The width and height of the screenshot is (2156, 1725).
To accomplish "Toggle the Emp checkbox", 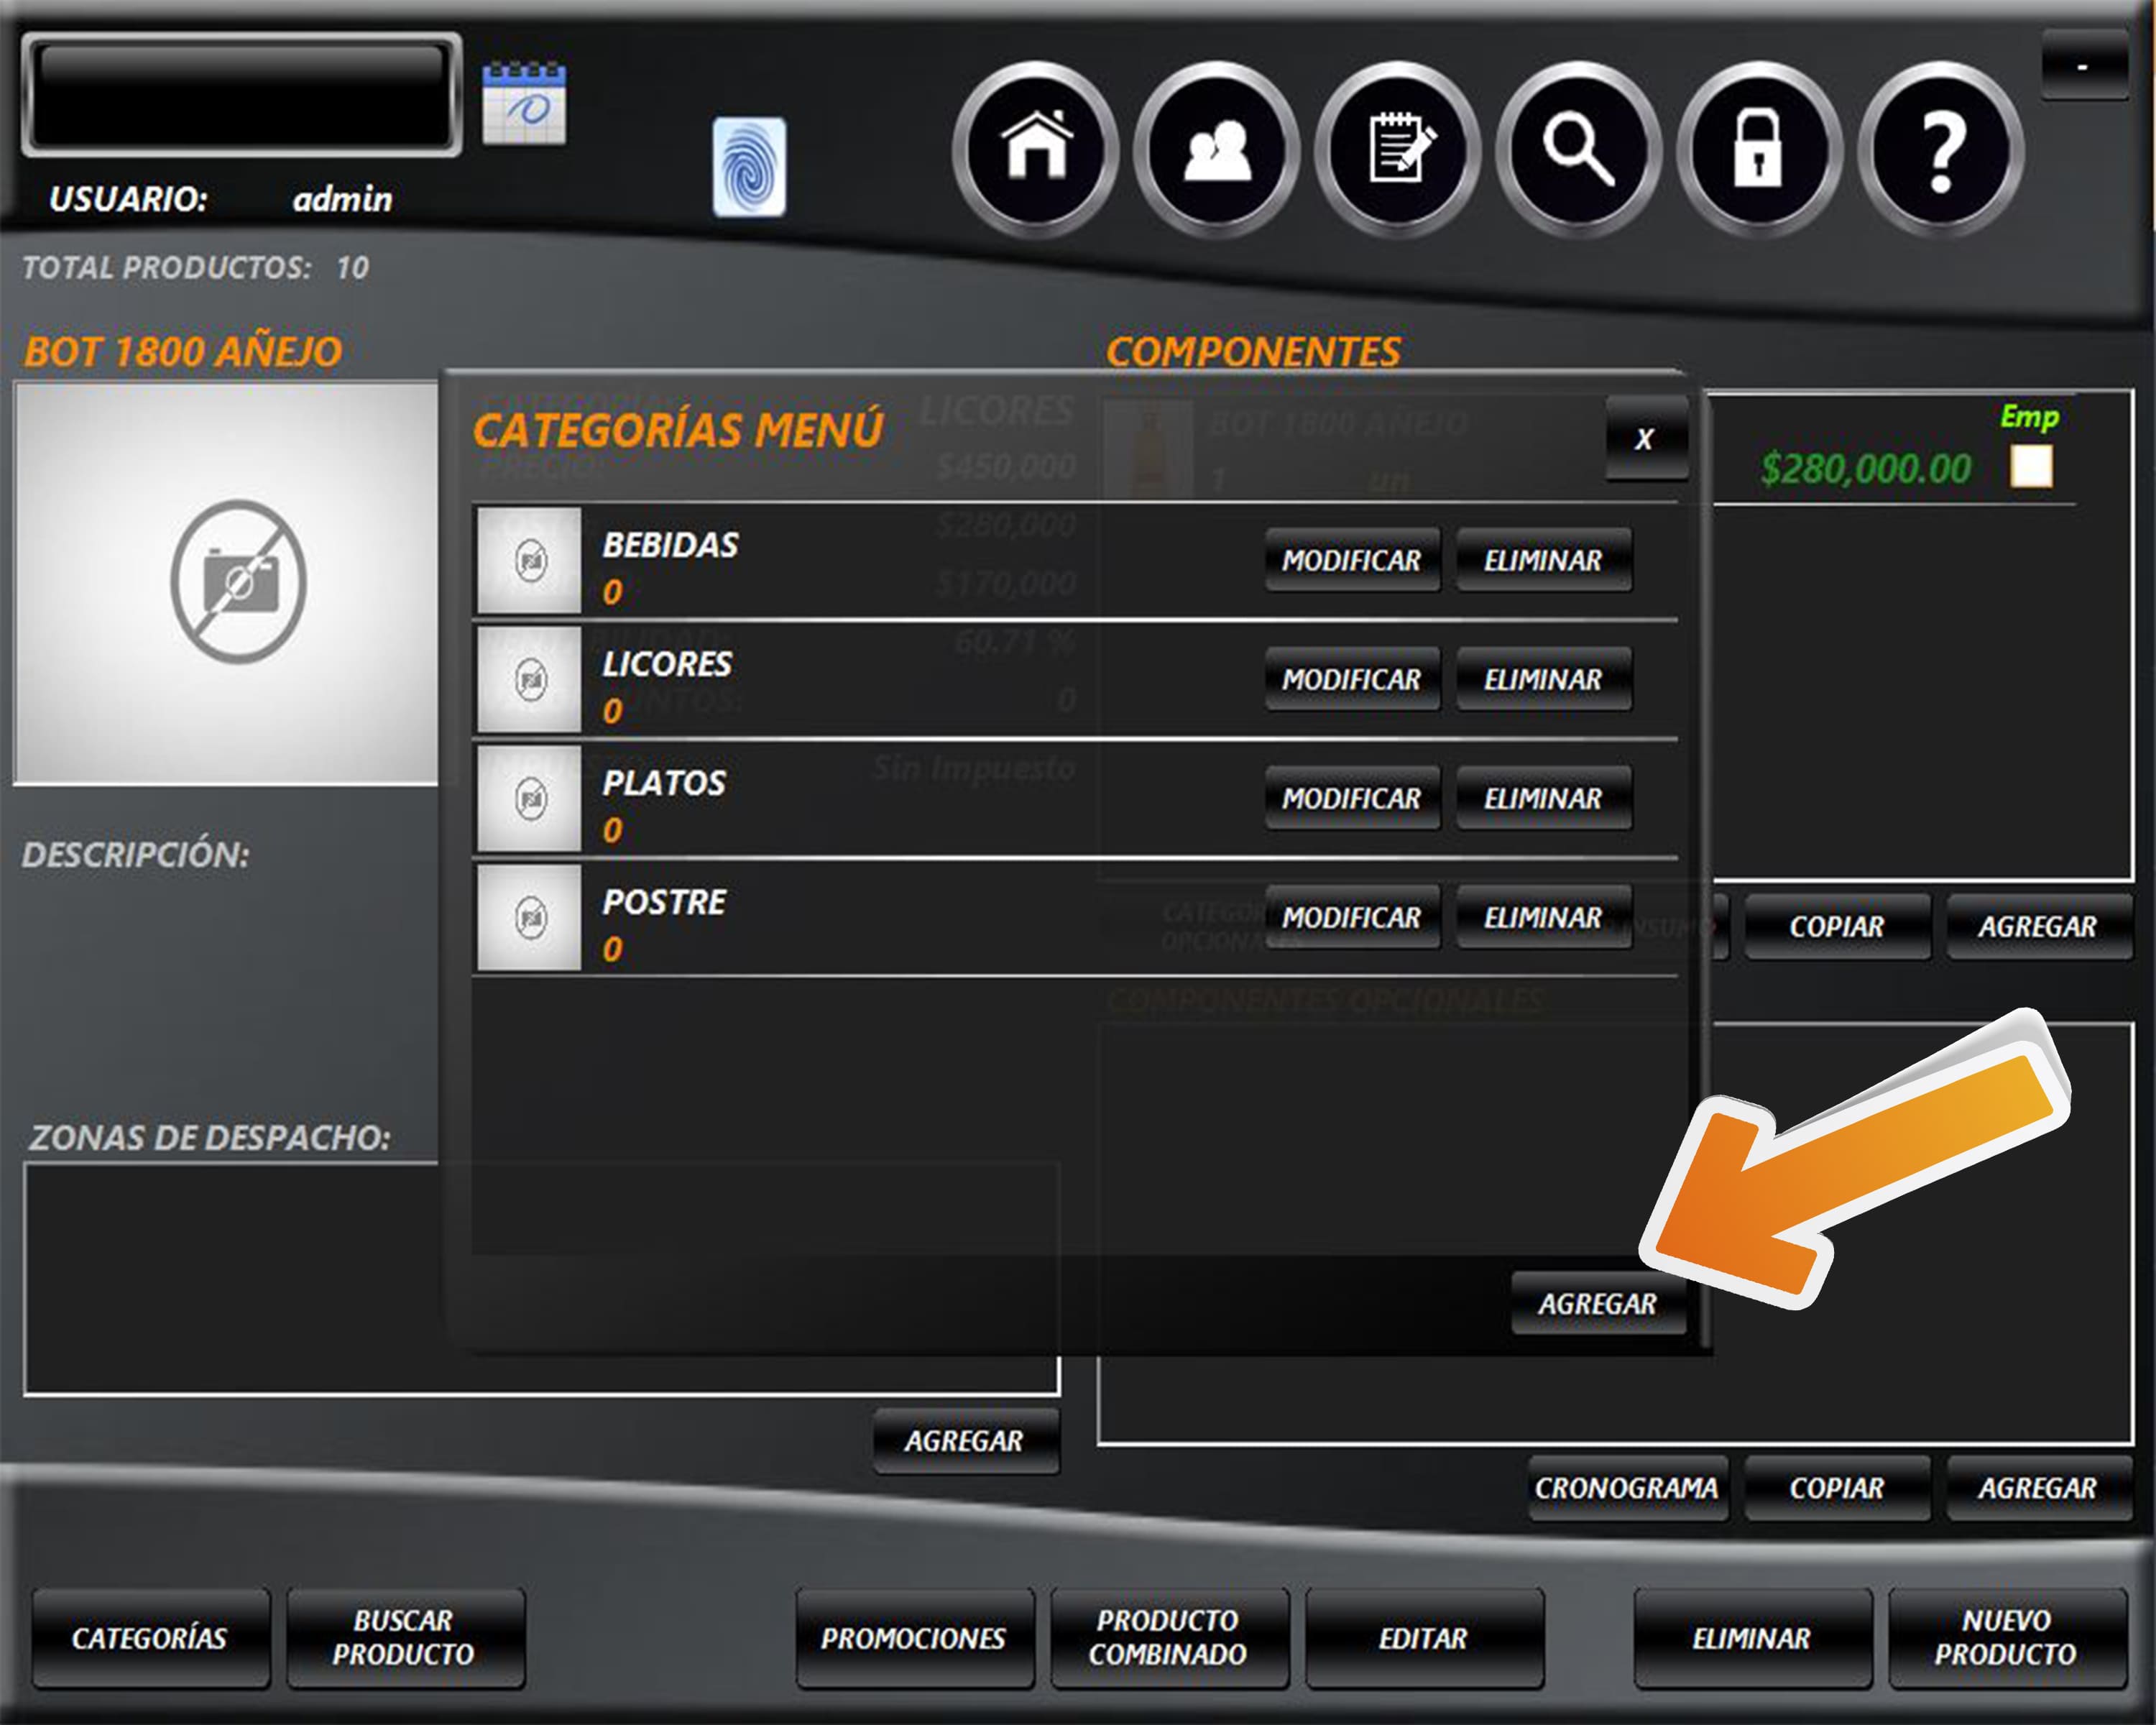I will pyautogui.click(x=2031, y=467).
